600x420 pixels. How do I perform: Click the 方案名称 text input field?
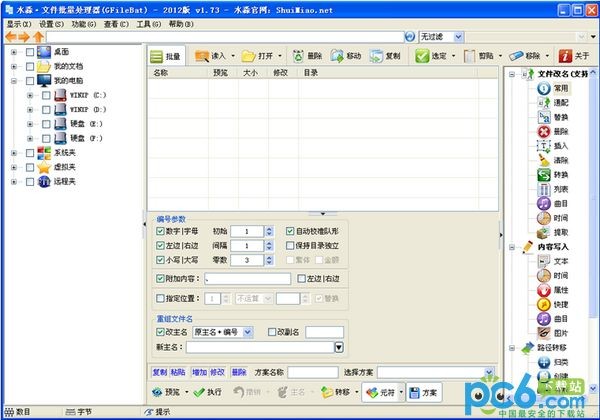point(312,371)
